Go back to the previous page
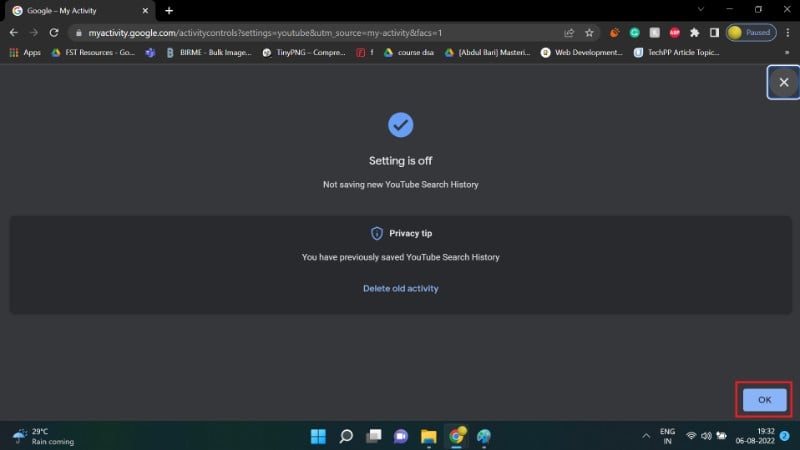The image size is (800, 450). 14,33
